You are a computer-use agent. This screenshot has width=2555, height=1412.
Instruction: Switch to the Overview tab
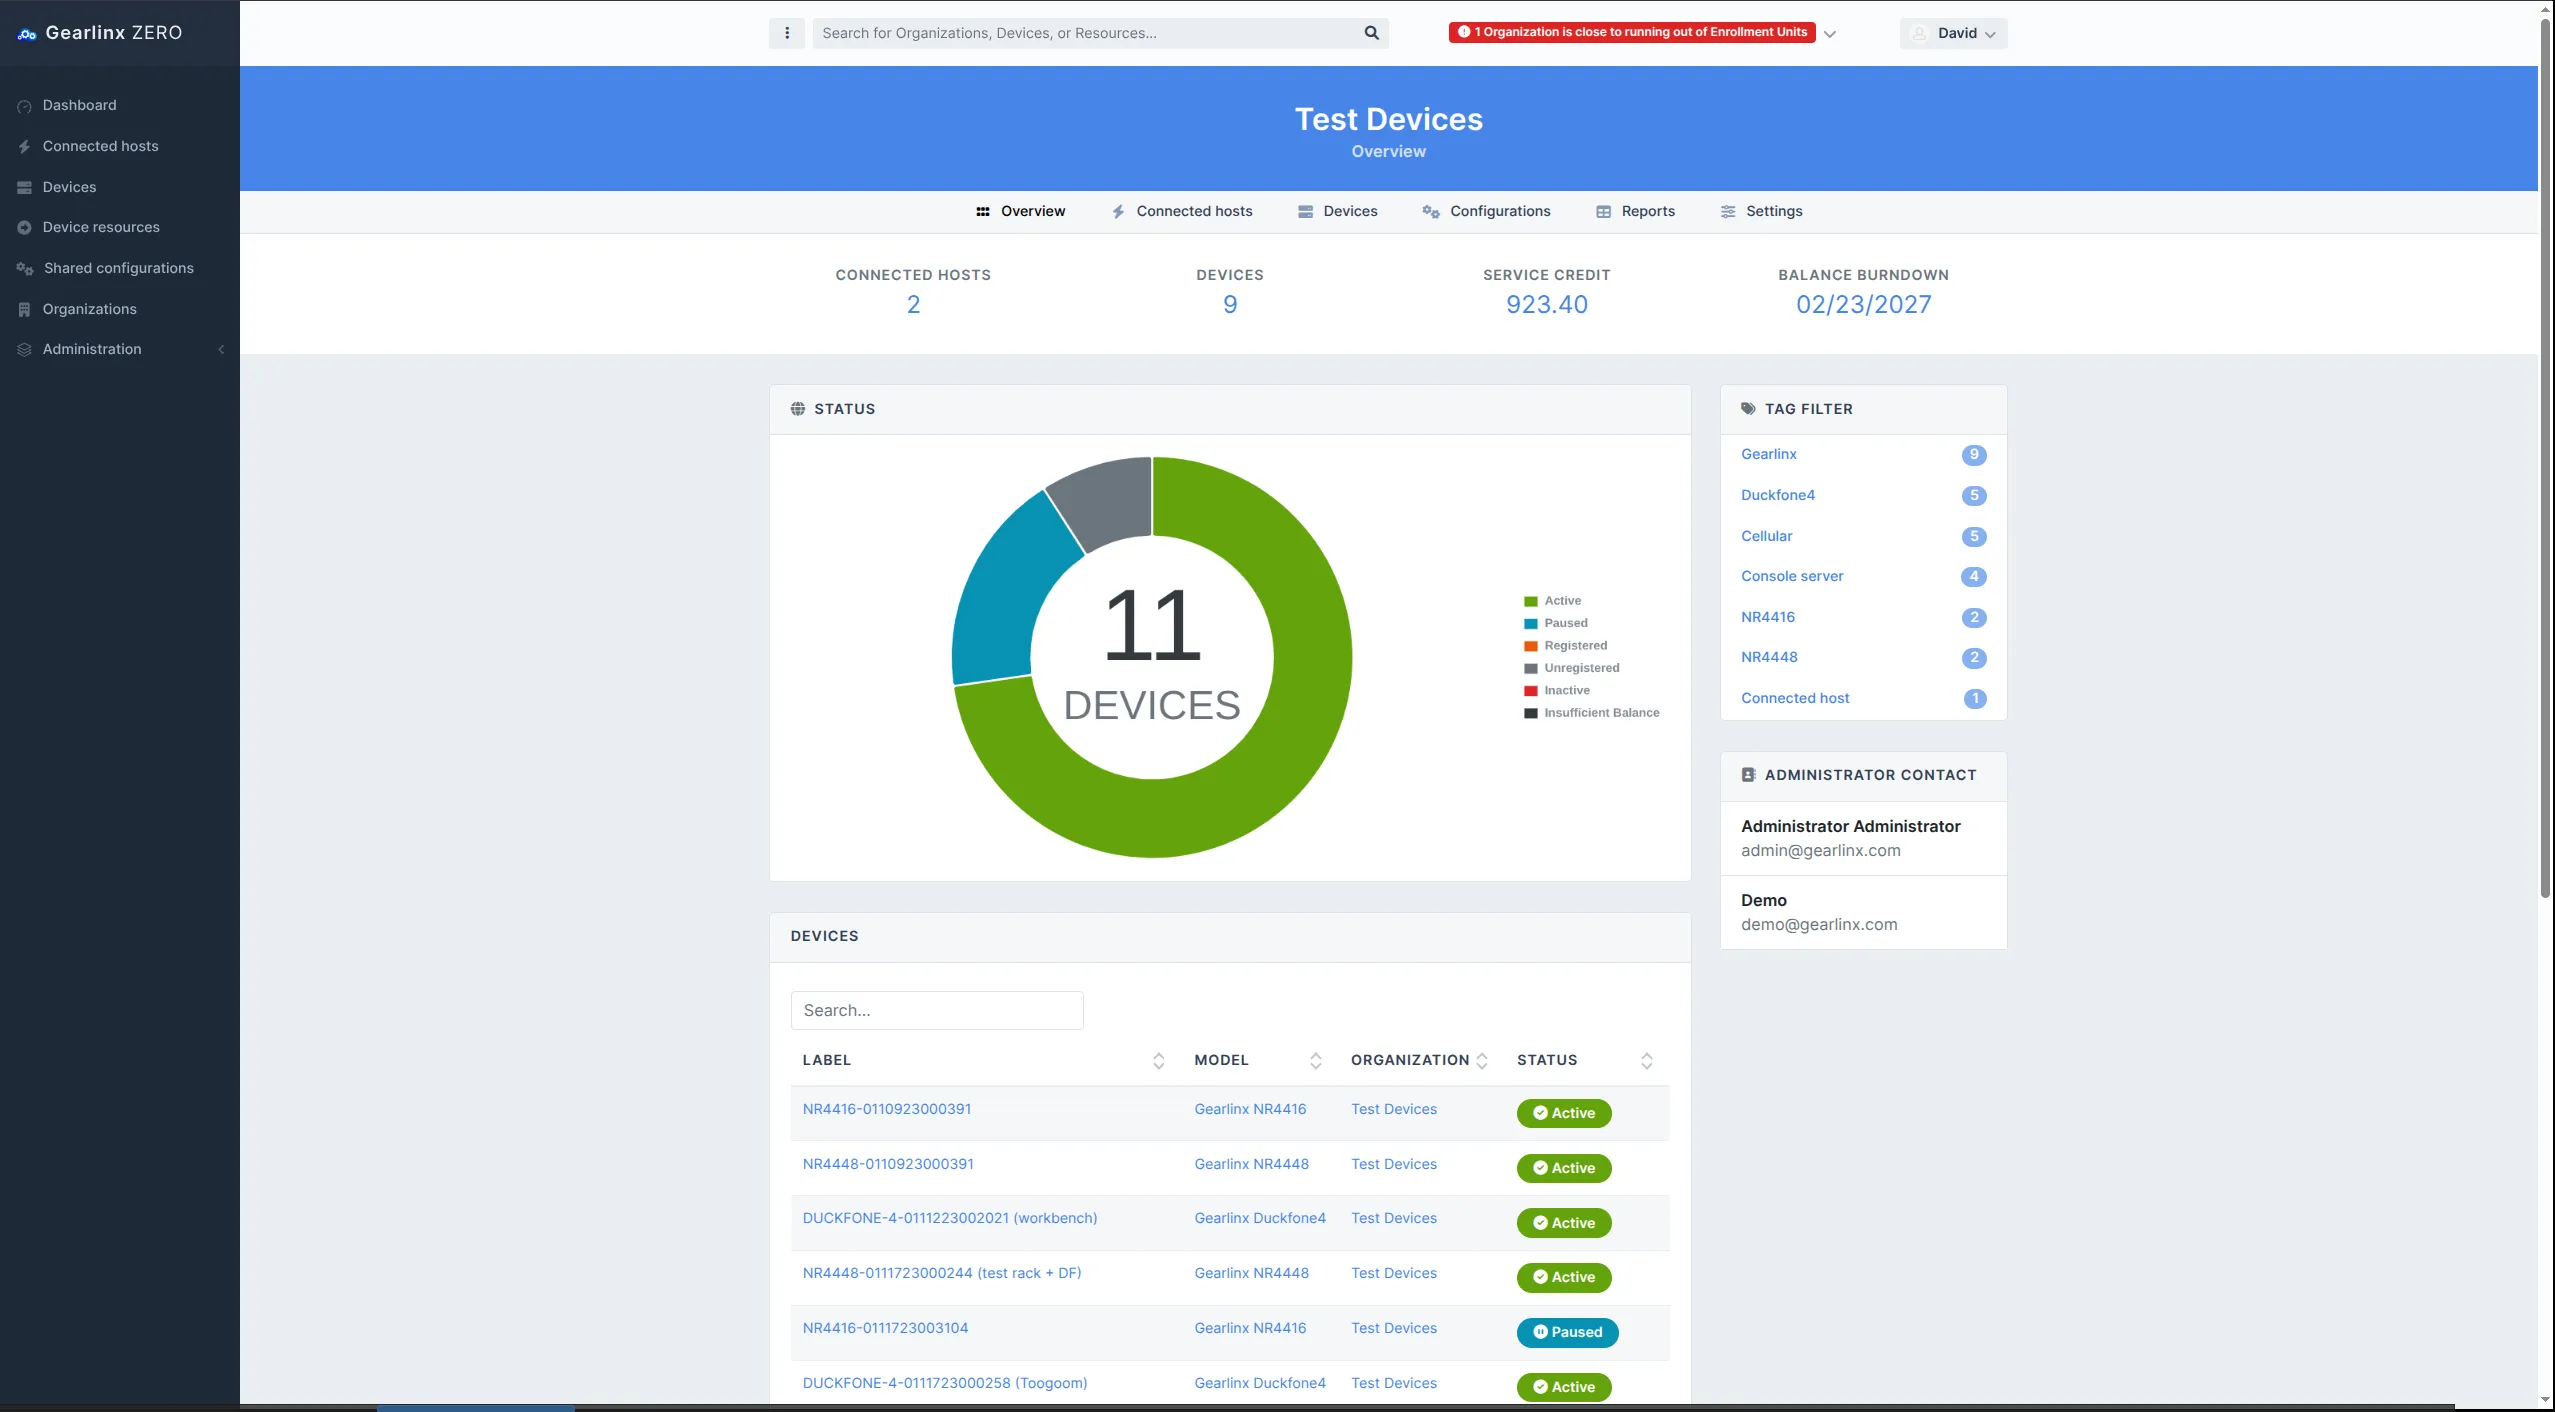point(1020,211)
